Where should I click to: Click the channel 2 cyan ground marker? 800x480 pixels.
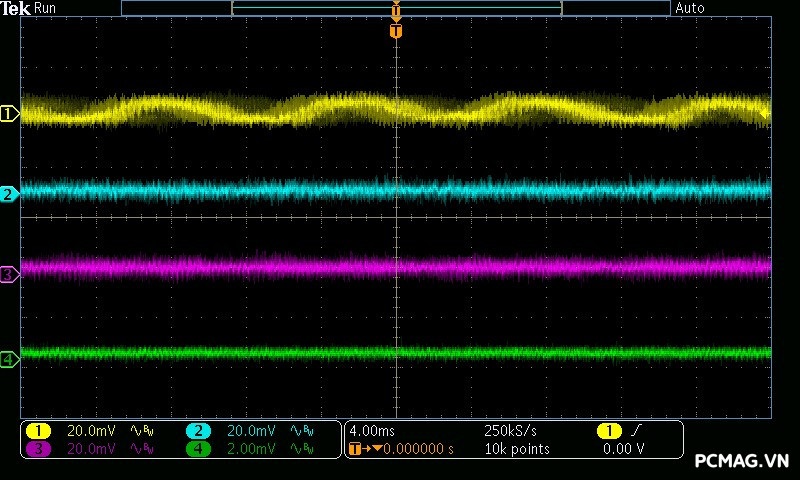tap(9, 194)
